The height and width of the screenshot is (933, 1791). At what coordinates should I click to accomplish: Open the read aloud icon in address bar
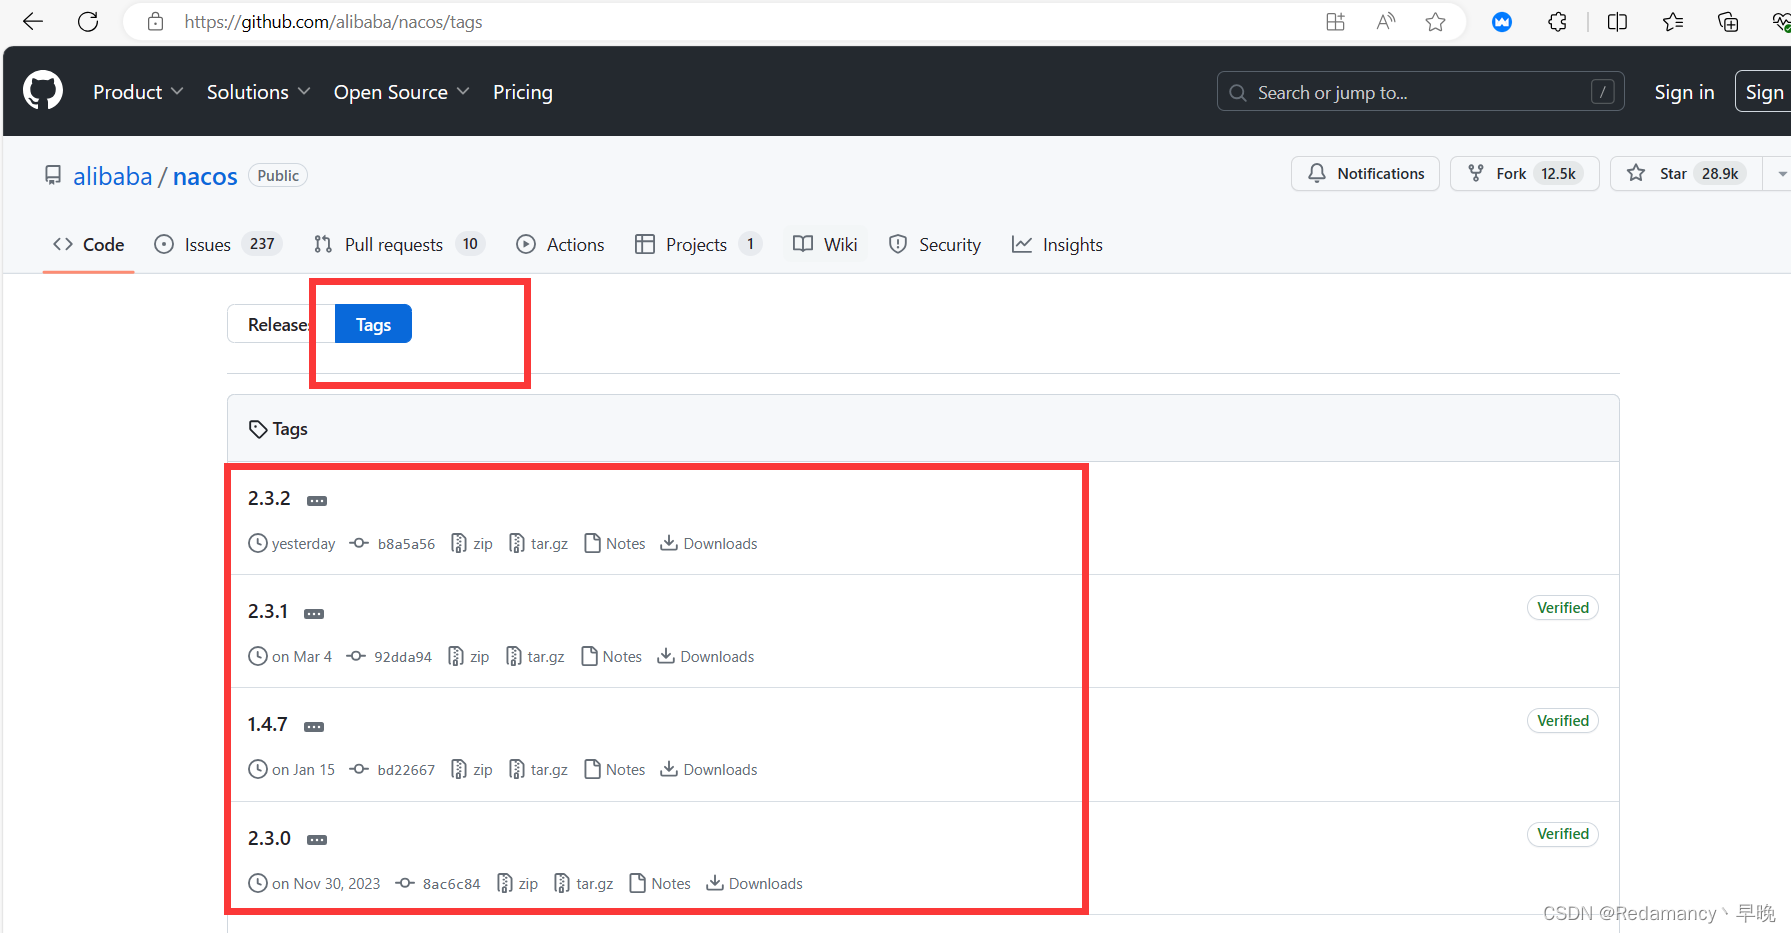coord(1385,21)
